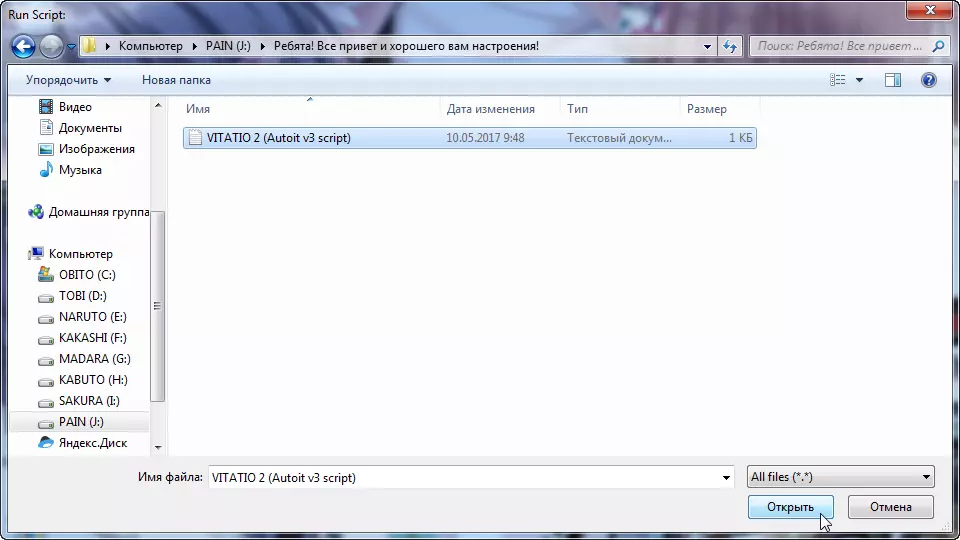Select Изображения library in the sidebar
The width and height of the screenshot is (960, 540).
click(96, 149)
